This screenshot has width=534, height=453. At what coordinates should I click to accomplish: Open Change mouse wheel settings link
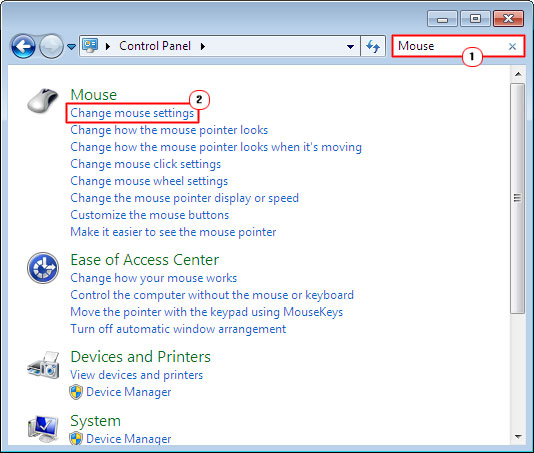[x=149, y=181]
